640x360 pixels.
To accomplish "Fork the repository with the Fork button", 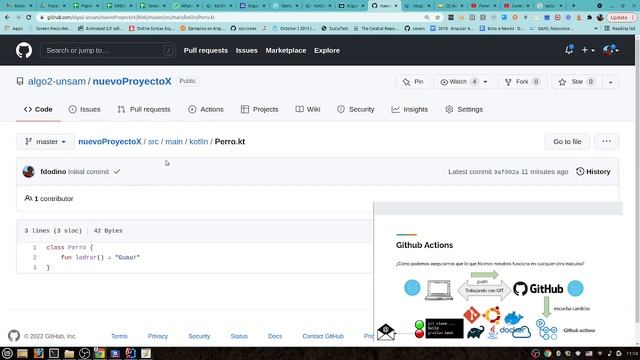I will point(522,82).
